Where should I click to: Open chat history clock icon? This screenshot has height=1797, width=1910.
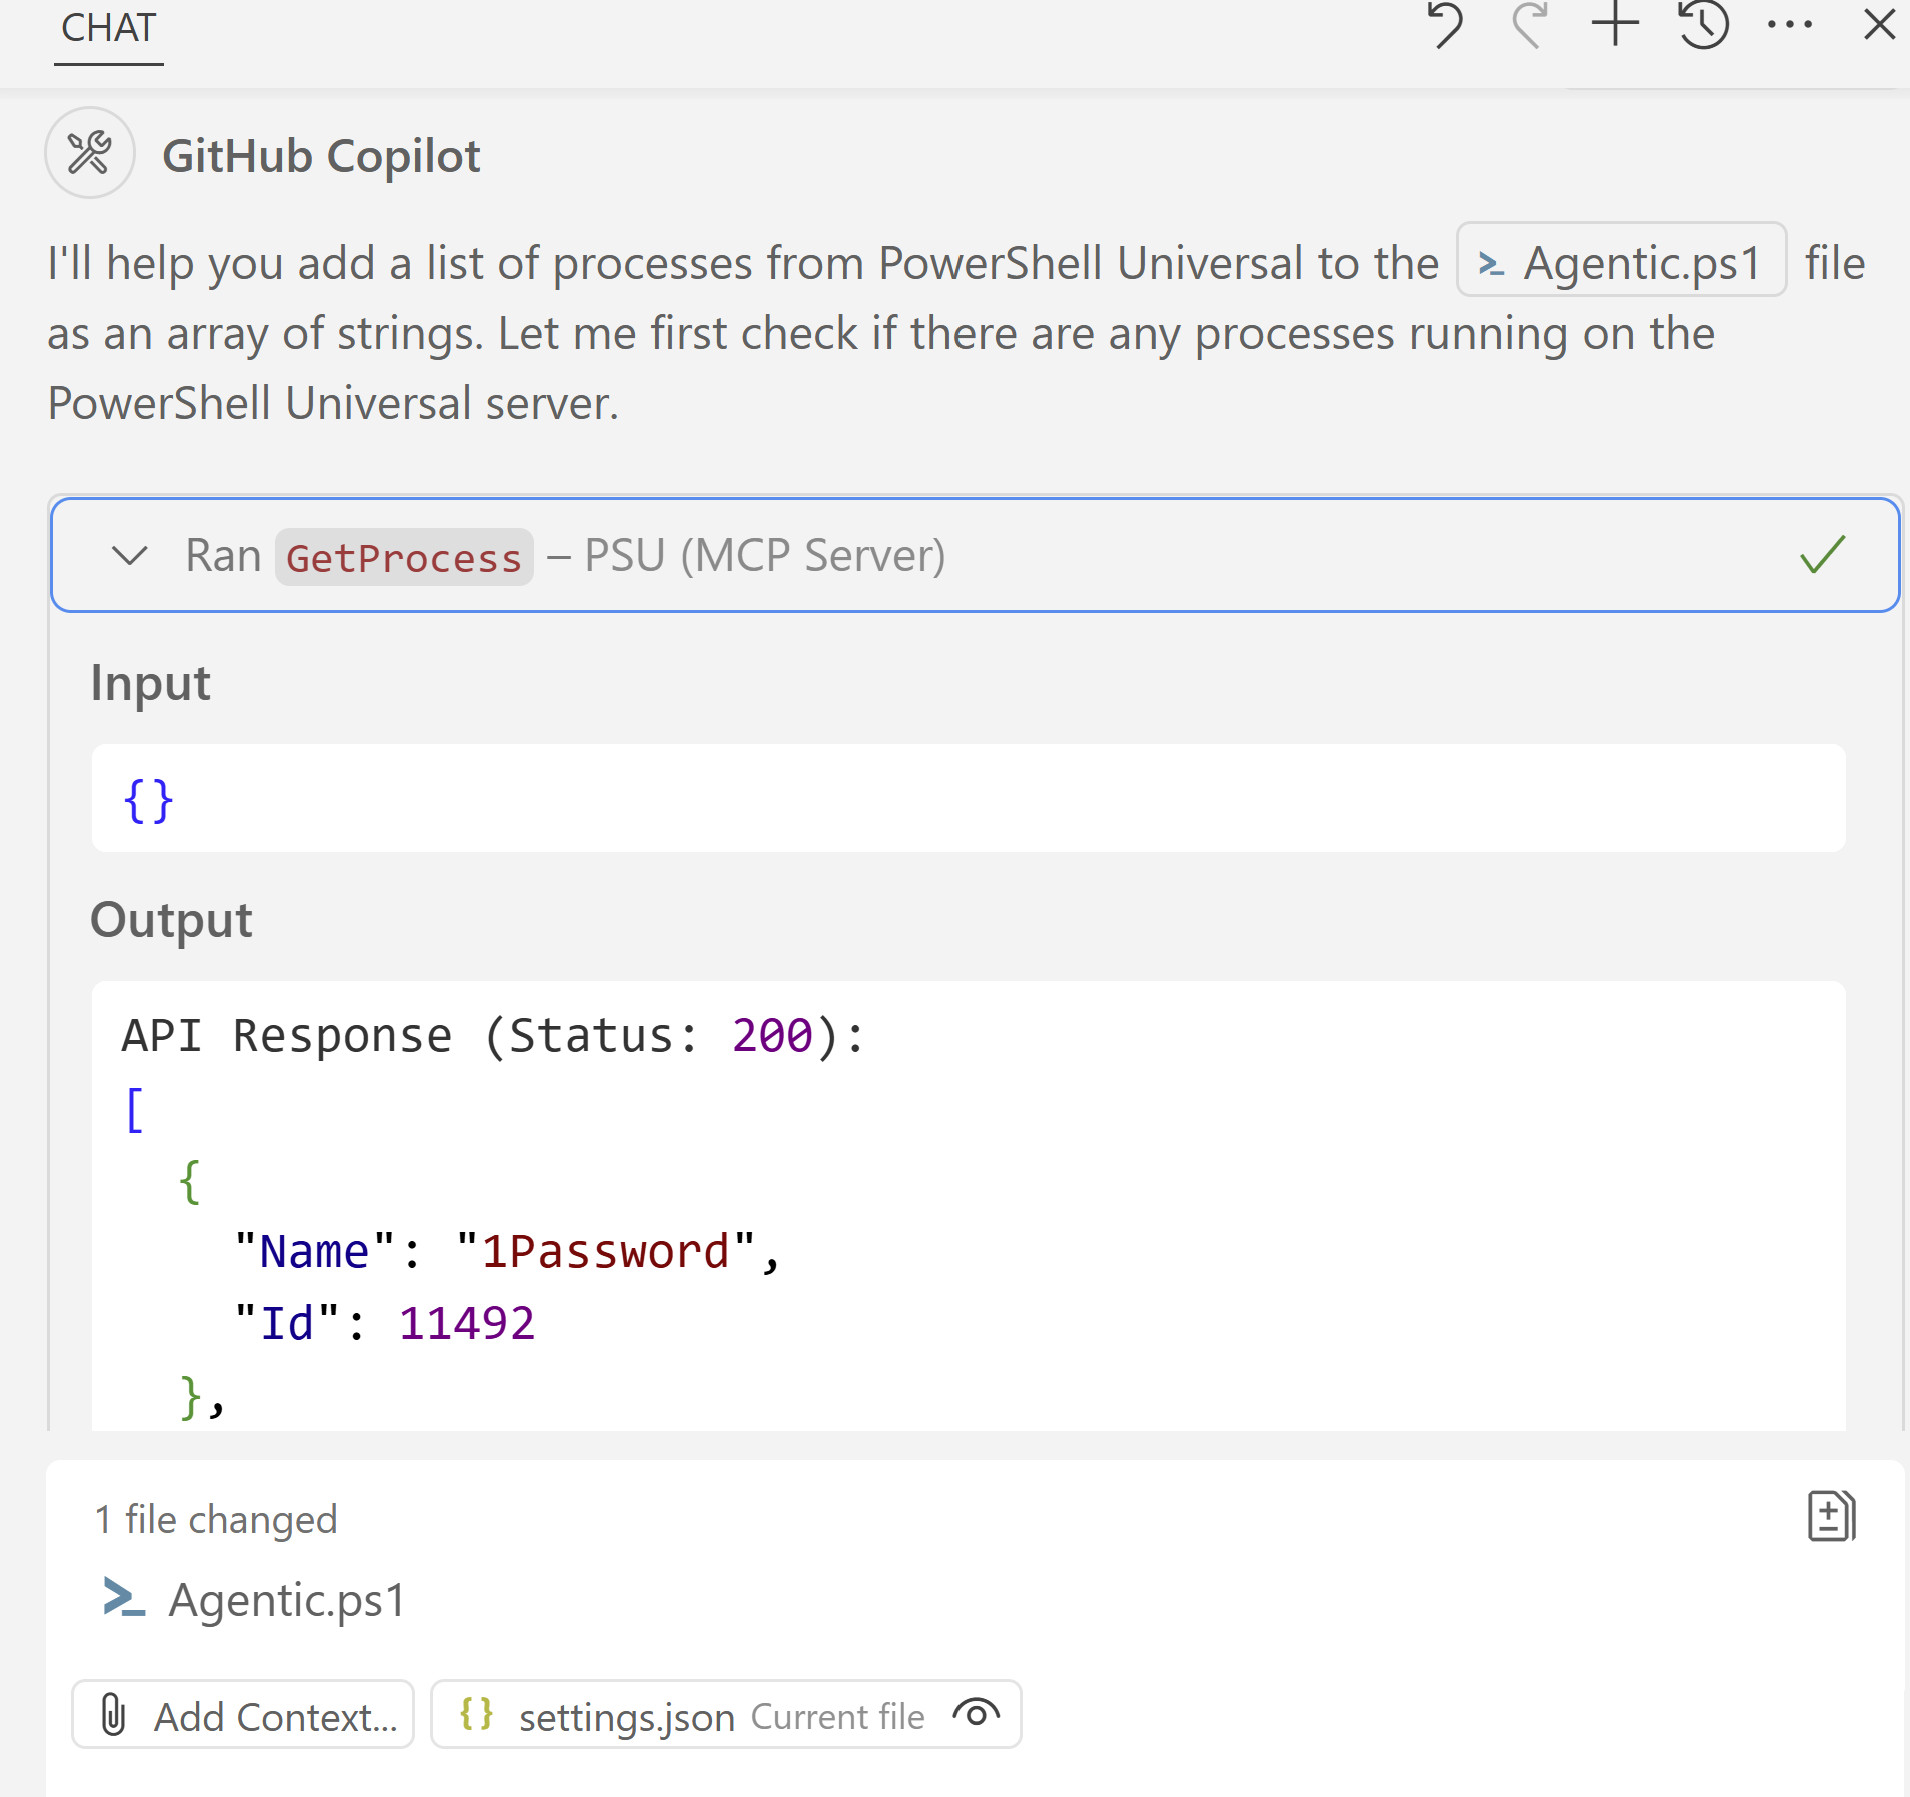tap(1703, 26)
